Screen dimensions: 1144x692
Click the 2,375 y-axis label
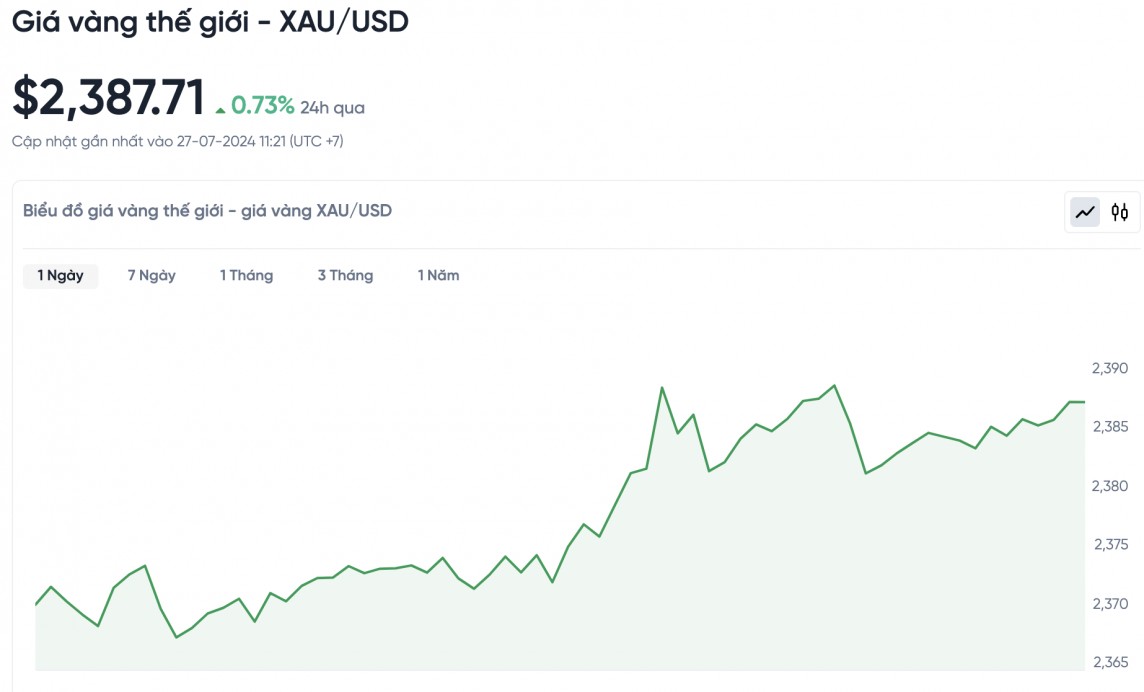tap(1110, 545)
